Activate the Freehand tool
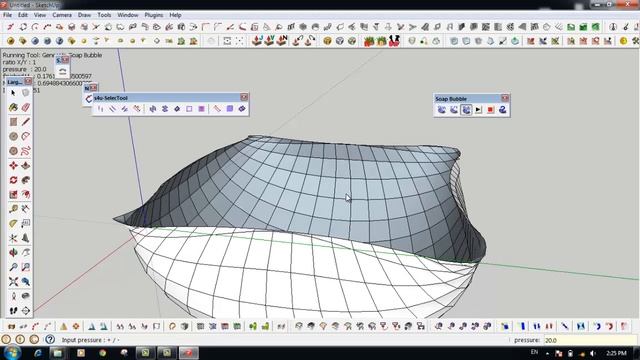640x360 pixels. click(x=26, y=151)
